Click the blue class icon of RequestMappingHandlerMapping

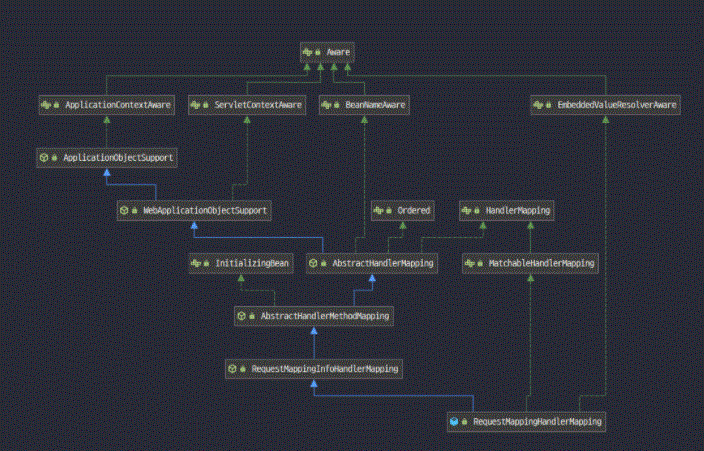pyautogui.click(x=454, y=423)
